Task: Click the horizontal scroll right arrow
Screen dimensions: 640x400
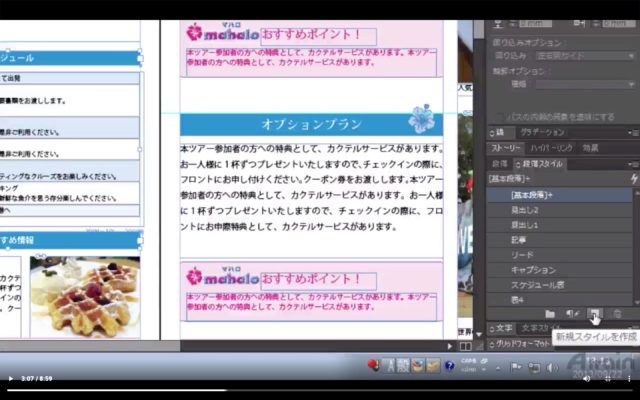Action: [450, 346]
